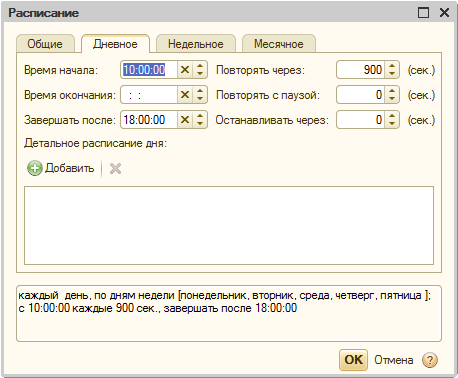Change Повторять через value with spinner
Viewport: 458px width, 378px height.
pos(392,70)
